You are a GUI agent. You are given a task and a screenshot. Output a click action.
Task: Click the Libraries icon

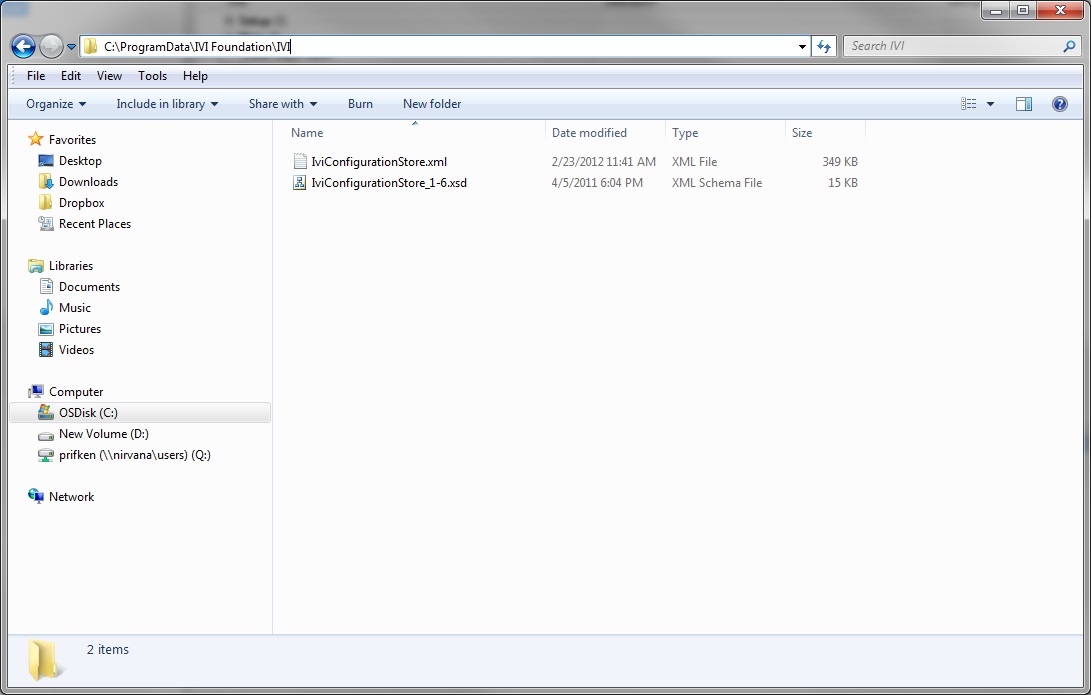click(35, 266)
